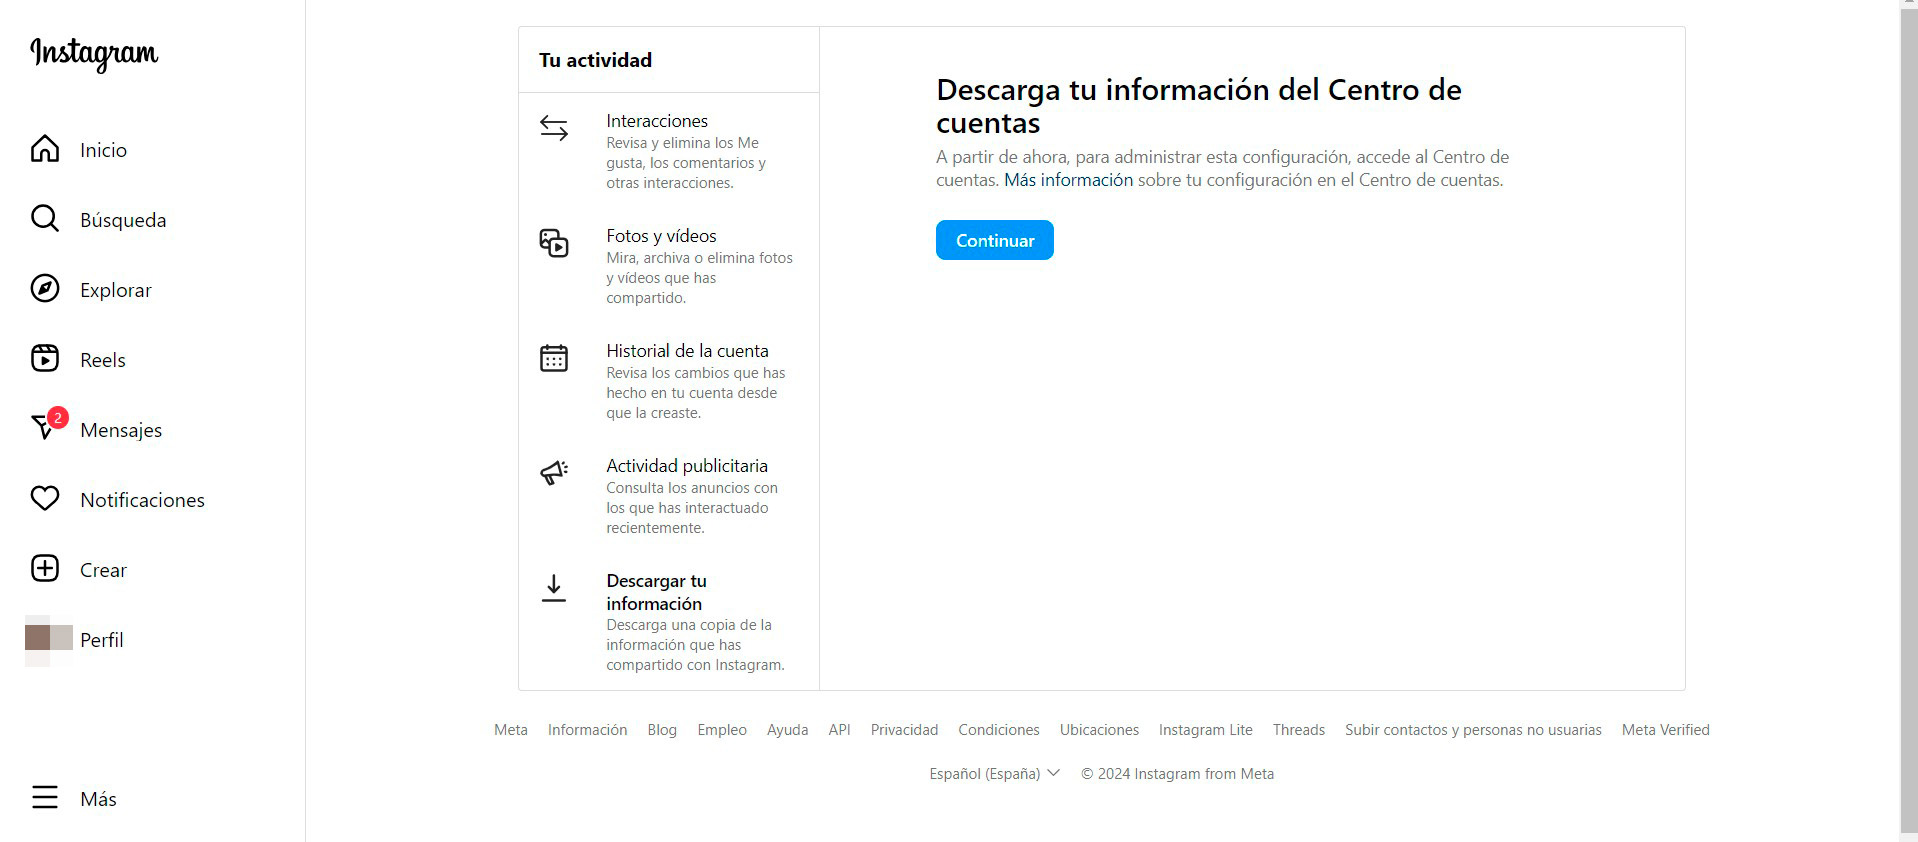Select Explorar label in sidebar

point(116,290)
